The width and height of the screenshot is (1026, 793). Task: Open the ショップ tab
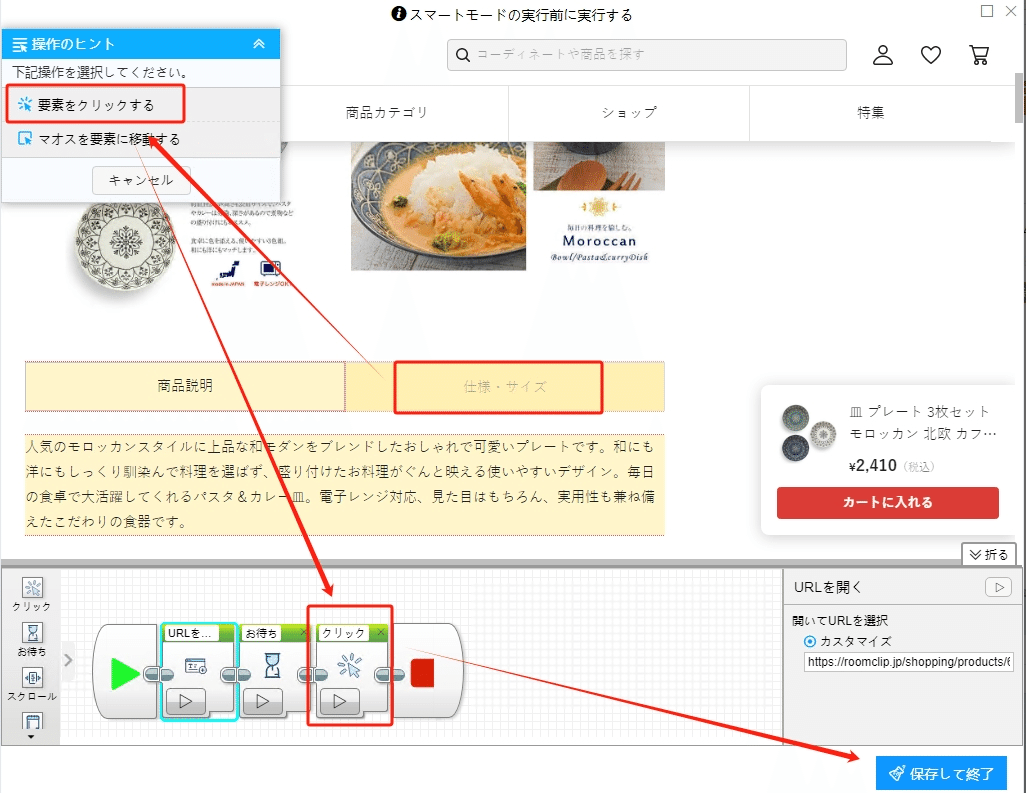(x=629, y=113)
